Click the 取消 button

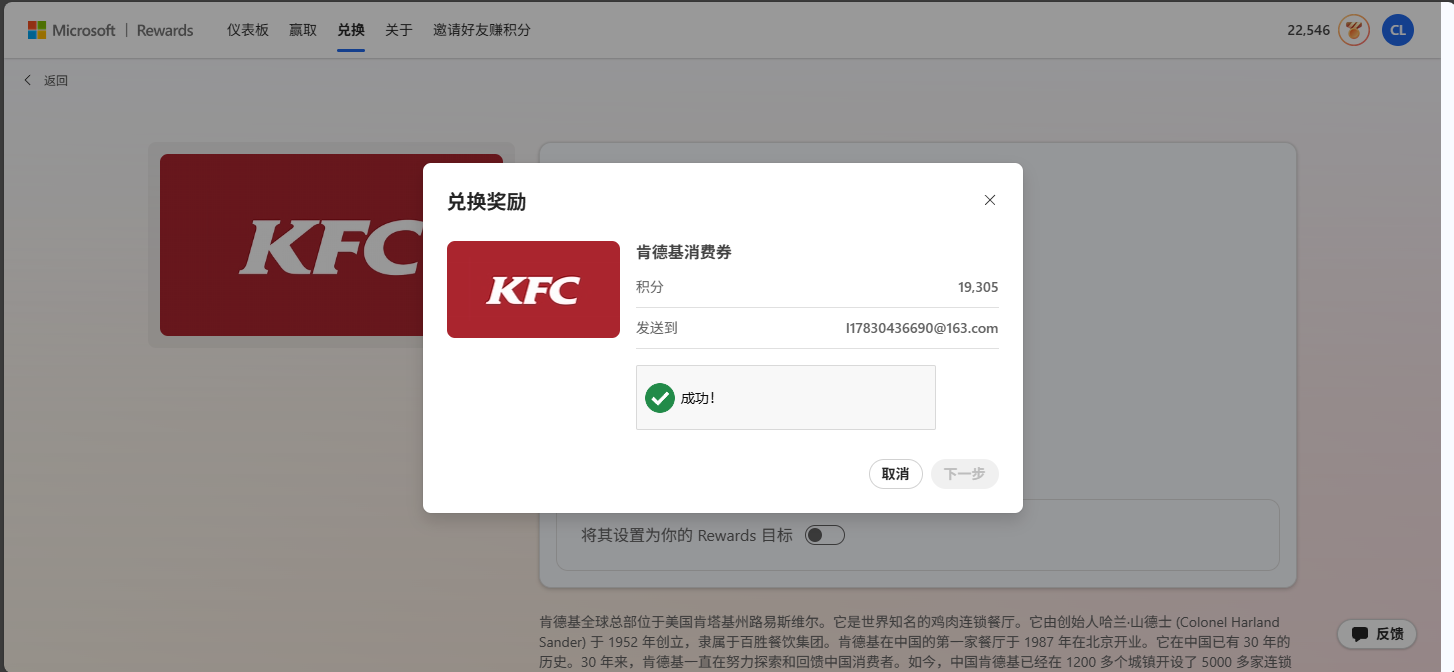pos(895,473)
